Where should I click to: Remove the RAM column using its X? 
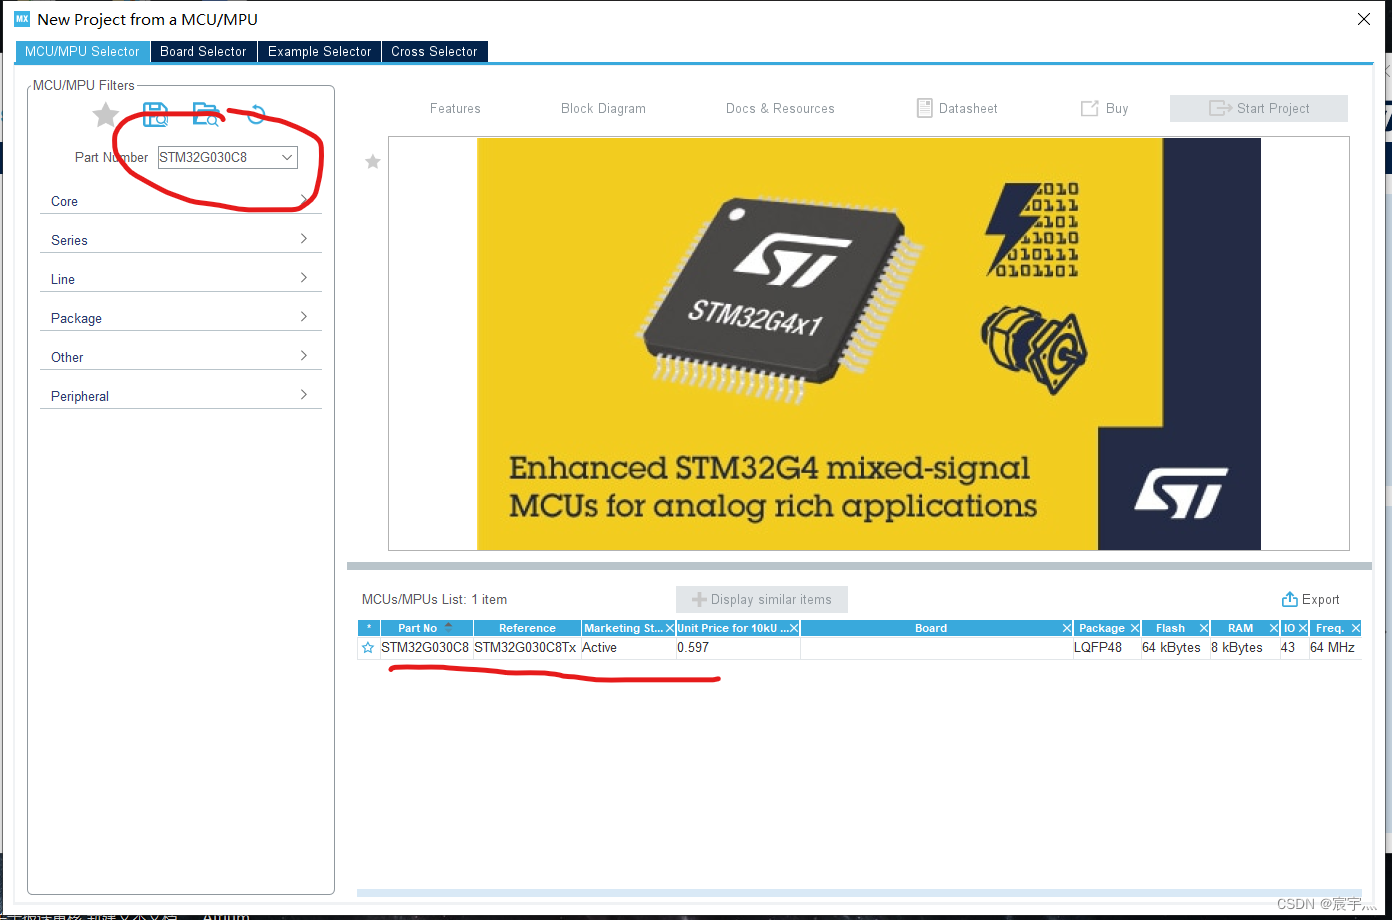pos(1274,628)
